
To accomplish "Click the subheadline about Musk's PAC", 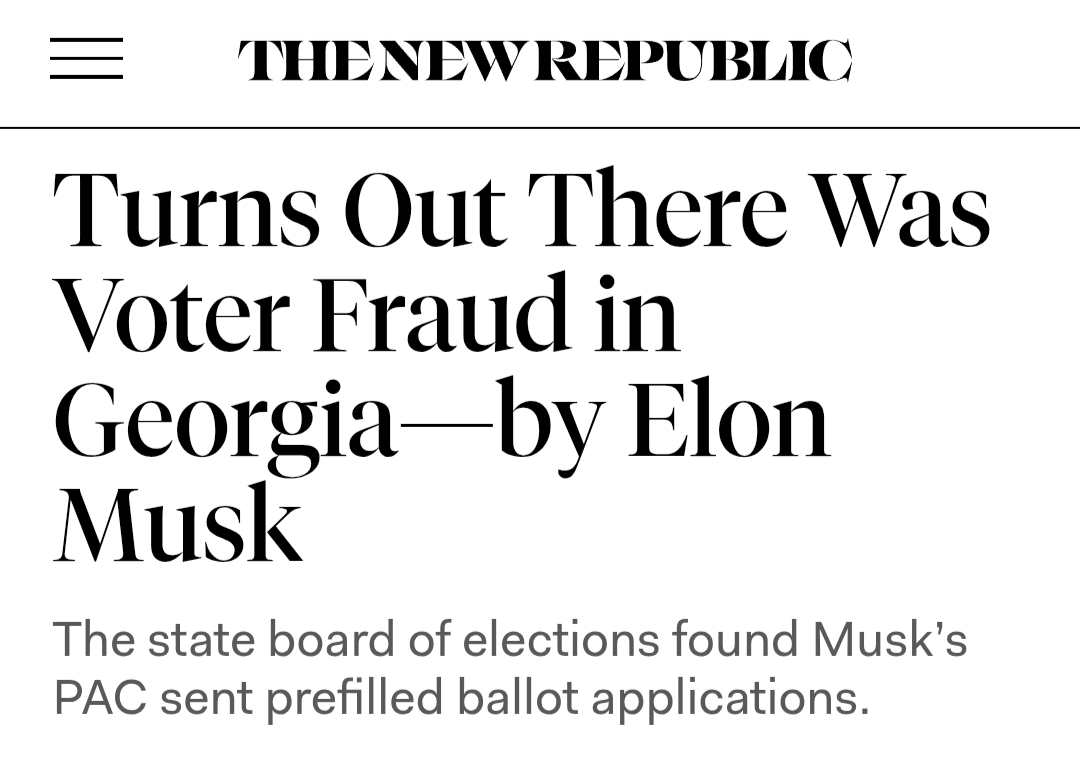I will [x=510, y=668].
